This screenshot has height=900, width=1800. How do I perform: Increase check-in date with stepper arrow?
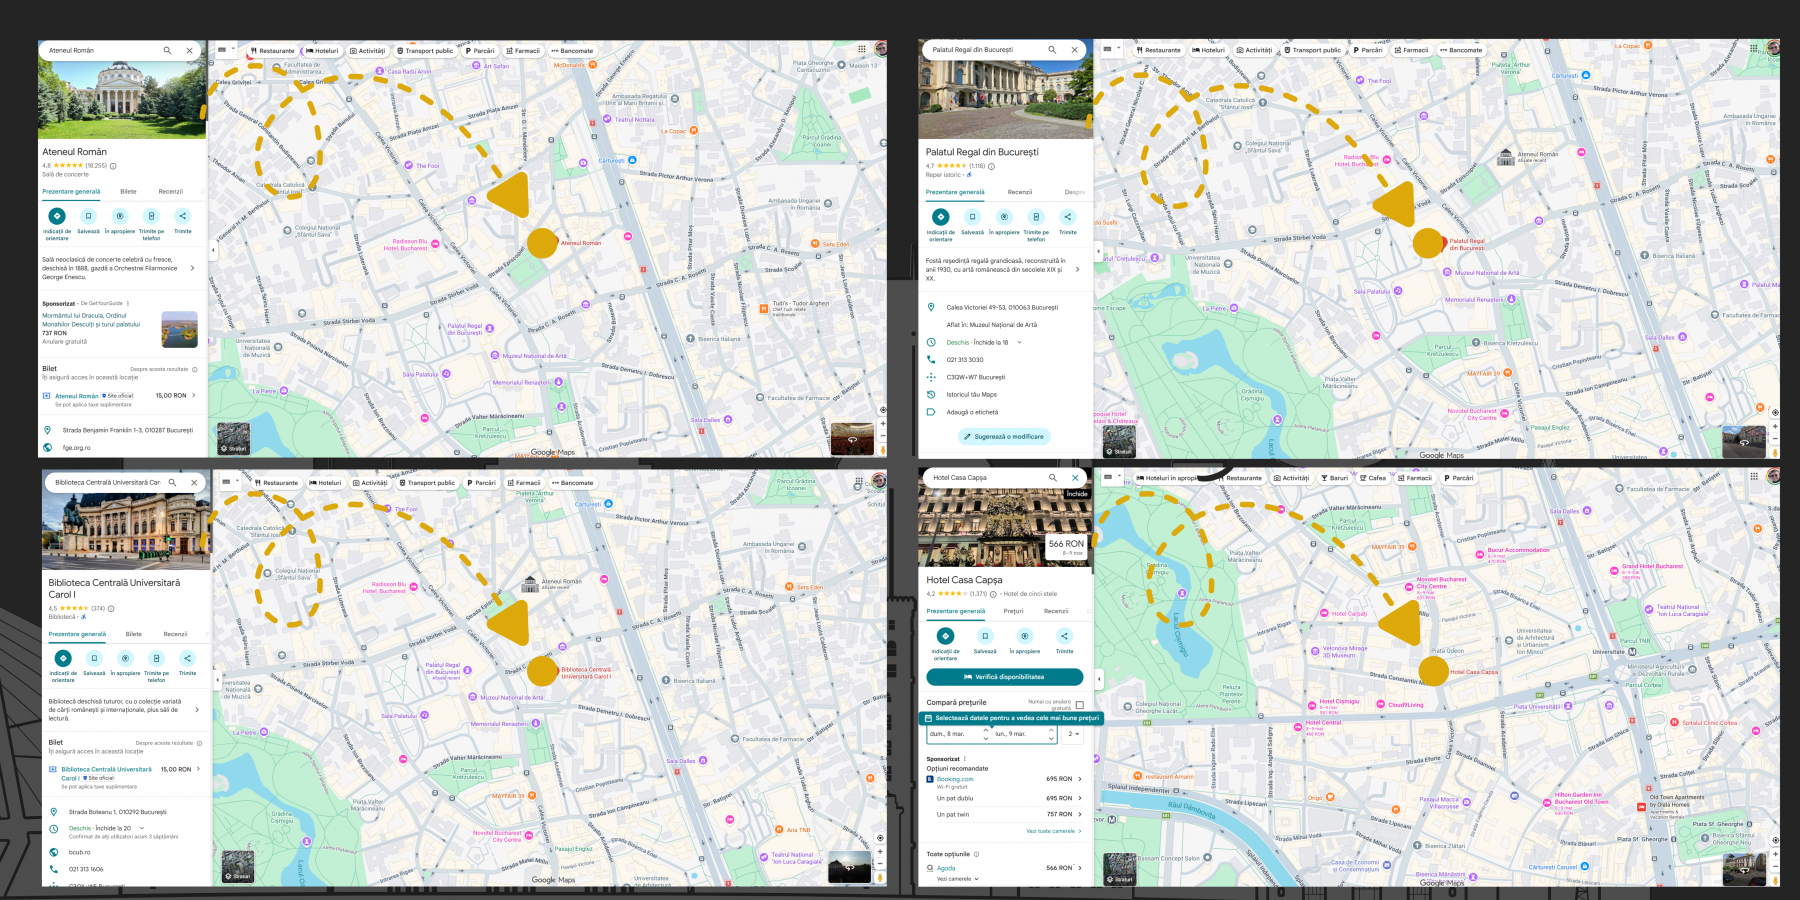pyautogui.click(x=986, y=730)
